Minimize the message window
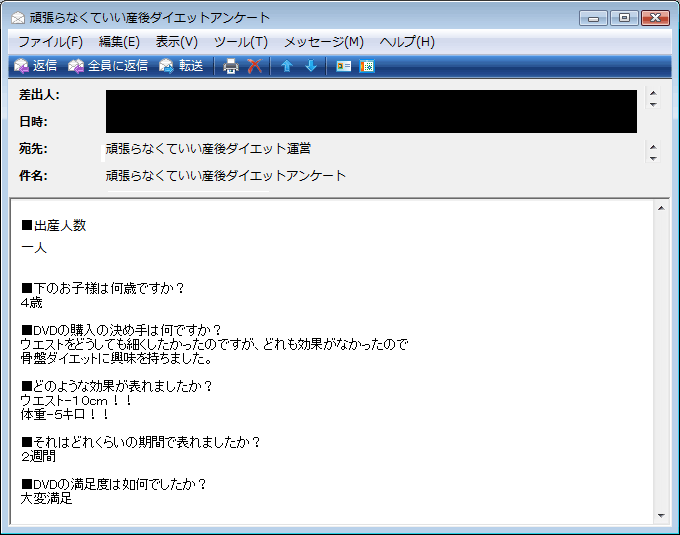Image resolution: width=680 pixels, height=535 pixels. click(x=593, y=18)
